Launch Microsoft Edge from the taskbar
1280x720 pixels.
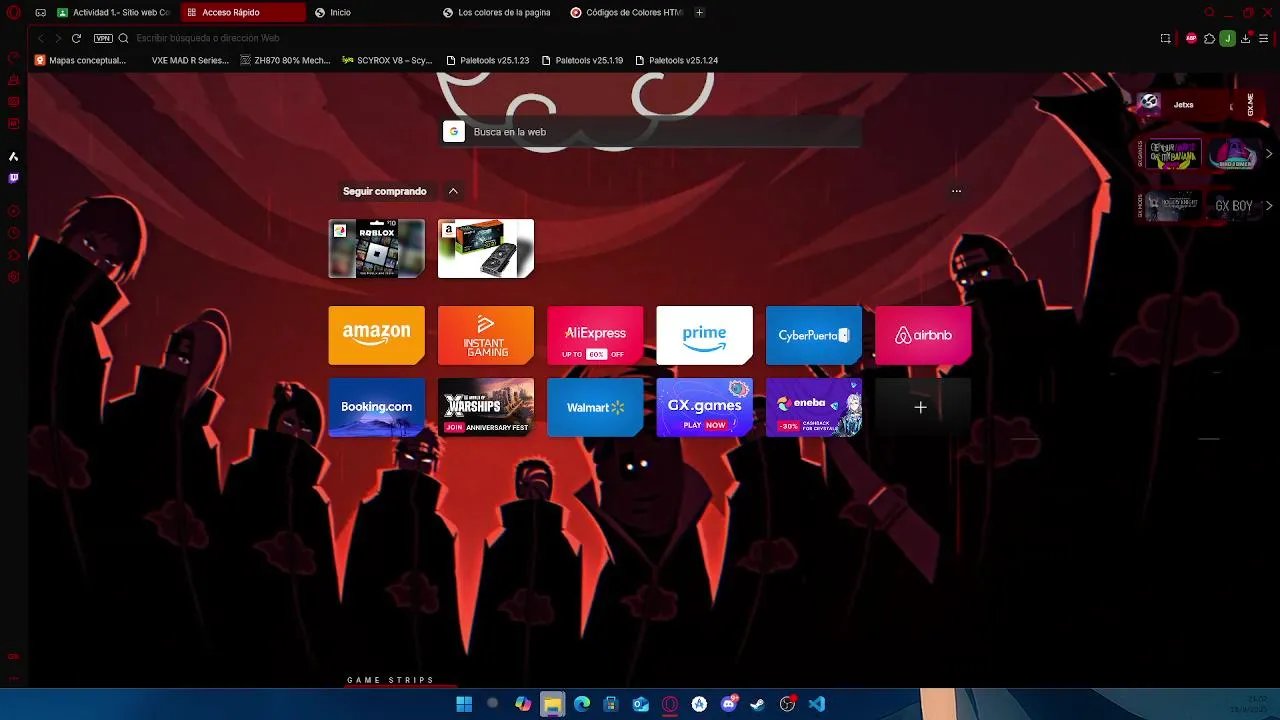(x=582, y=704)
